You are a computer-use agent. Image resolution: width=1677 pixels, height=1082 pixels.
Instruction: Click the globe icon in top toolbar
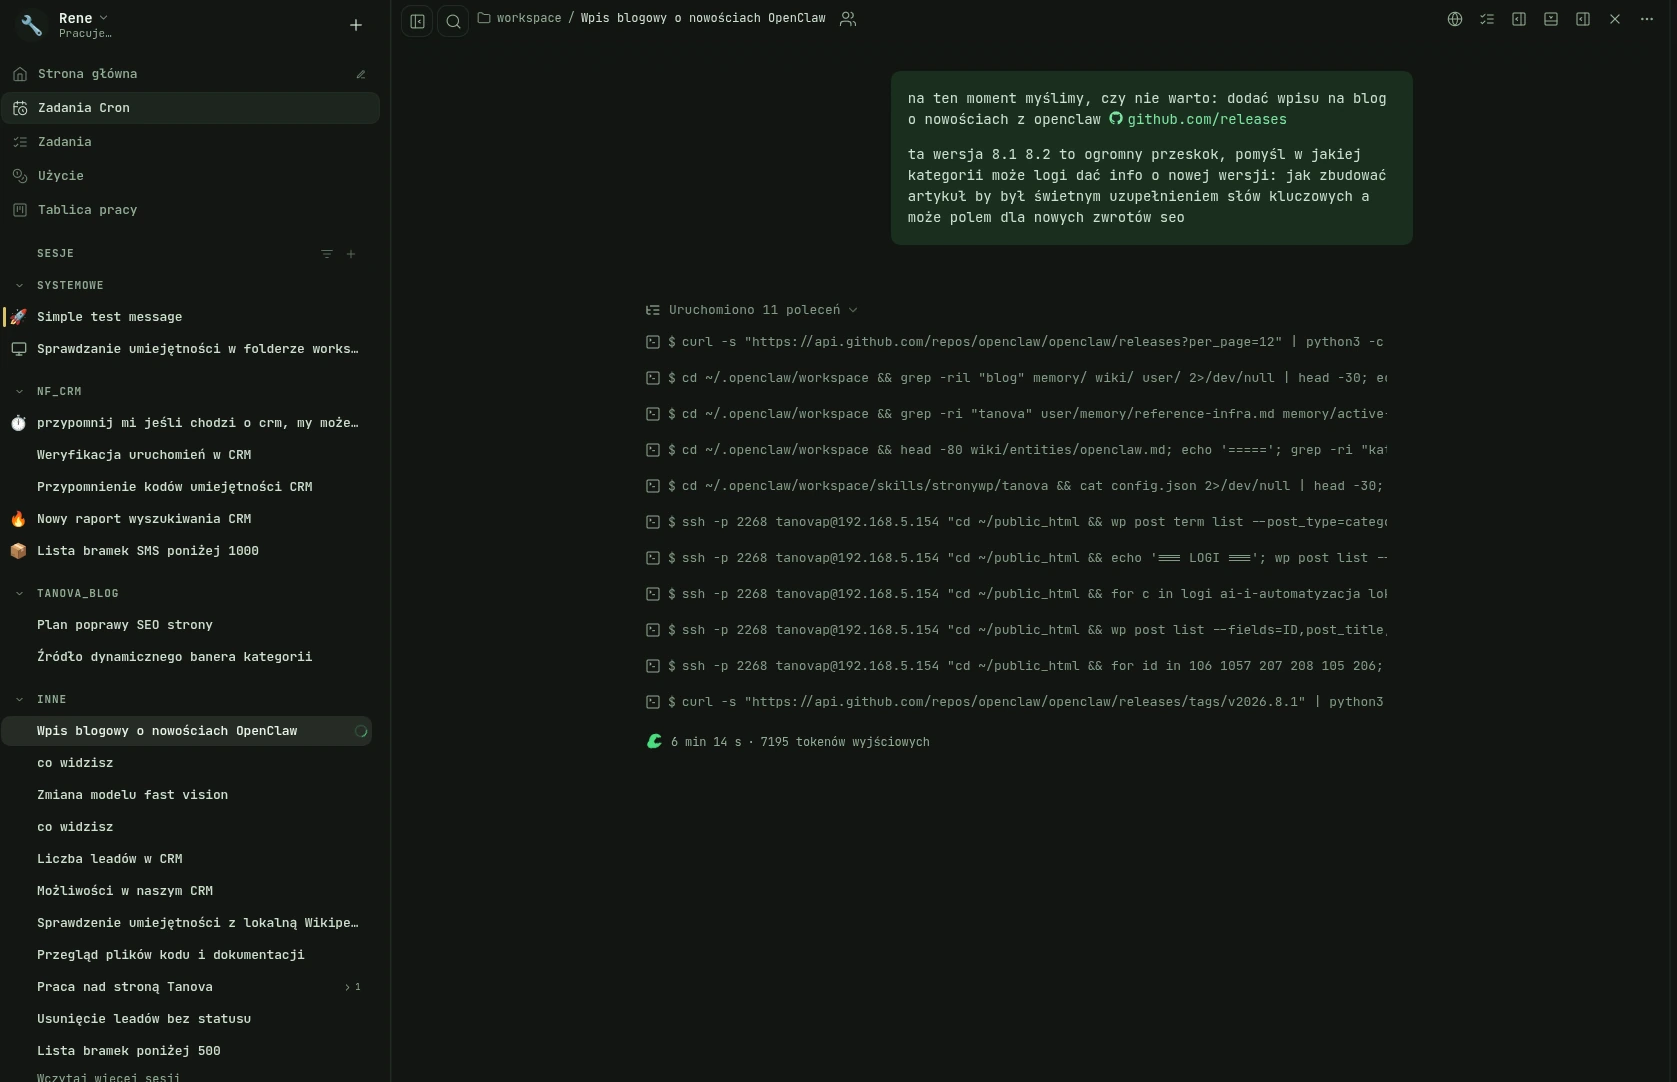[1455, 19]
